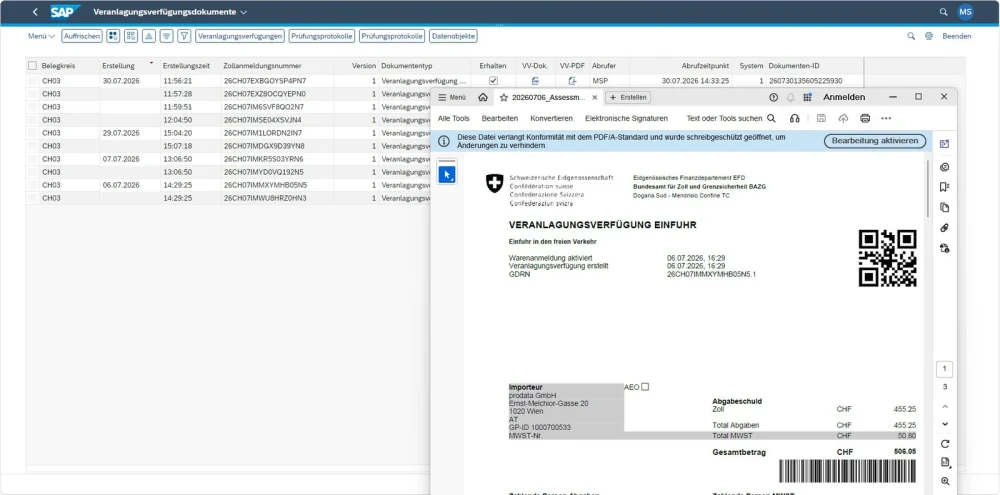Click Anmelden in Acrobat

coord(844,98)
